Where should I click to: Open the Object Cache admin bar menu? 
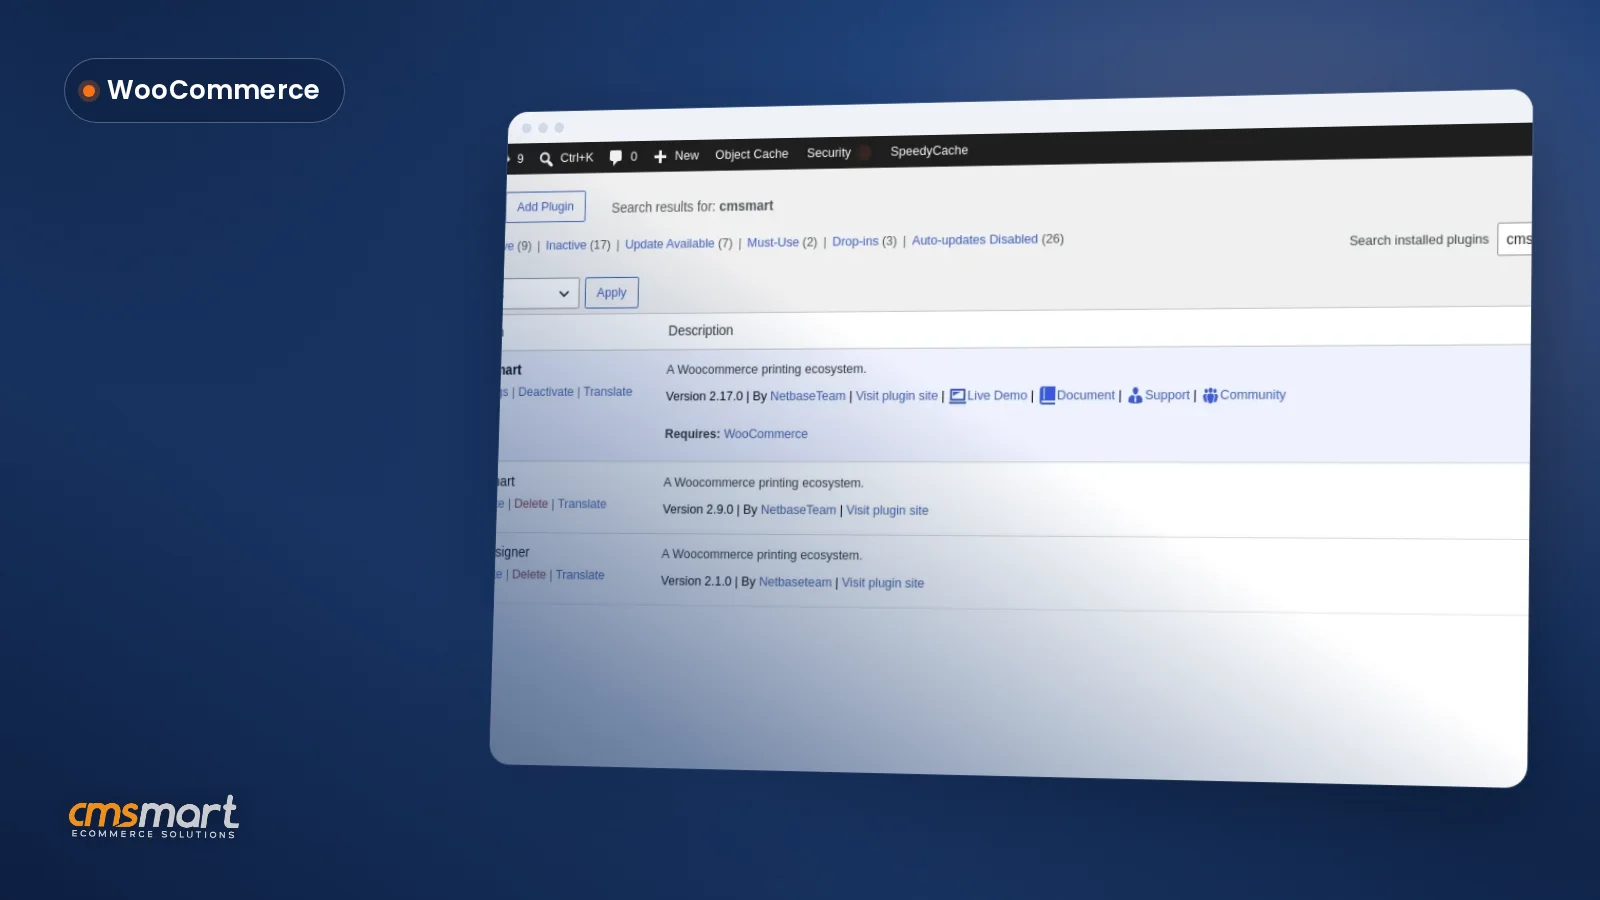(x=752, y=154)
